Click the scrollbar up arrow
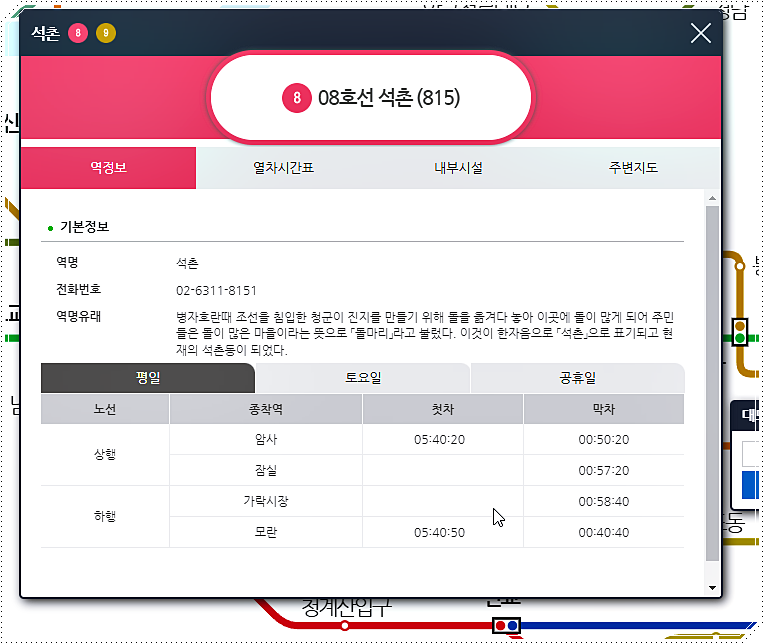This screenshot has width=764, height=644. point(712,198)
